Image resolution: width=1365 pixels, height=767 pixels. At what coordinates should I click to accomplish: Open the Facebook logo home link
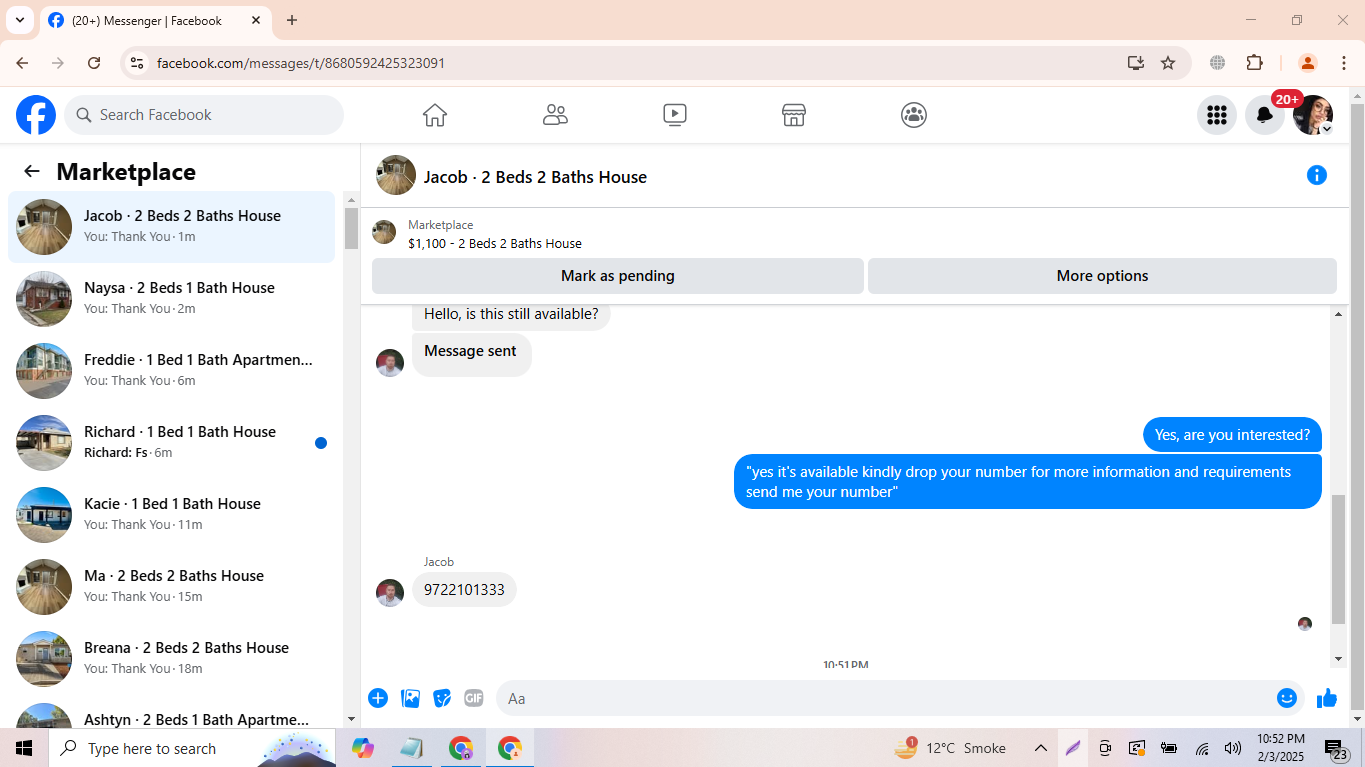[36, 115]
